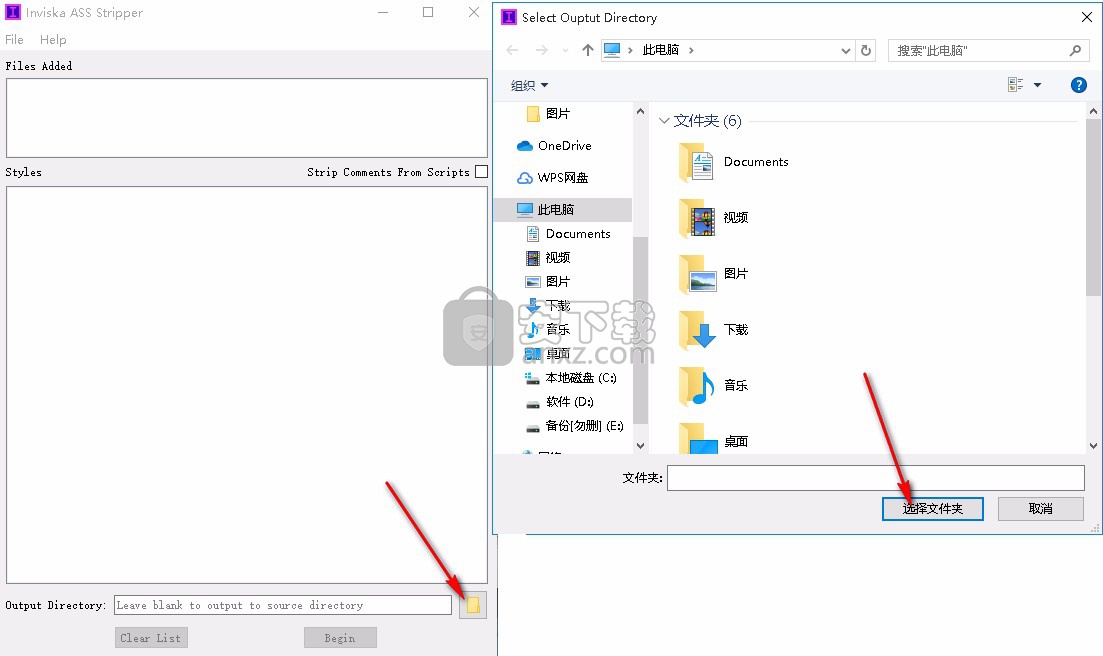Click the 文件夹 name input field
Viewport: 1103px width, 656px height.
[876, 477]
